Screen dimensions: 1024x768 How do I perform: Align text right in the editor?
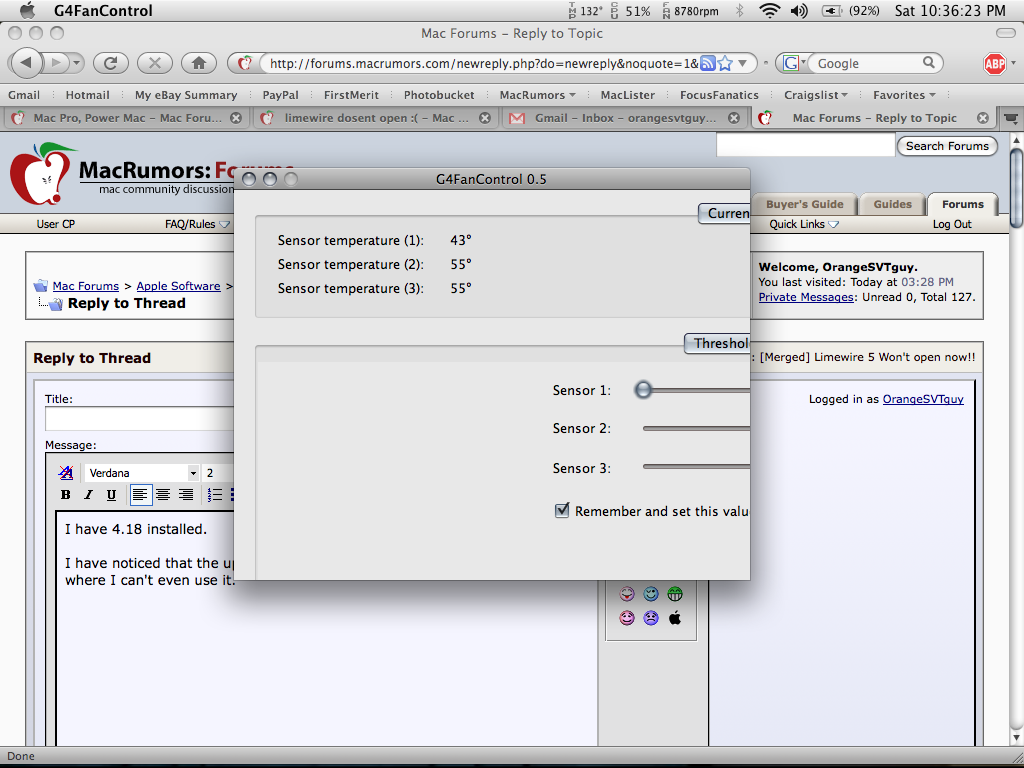186,494
